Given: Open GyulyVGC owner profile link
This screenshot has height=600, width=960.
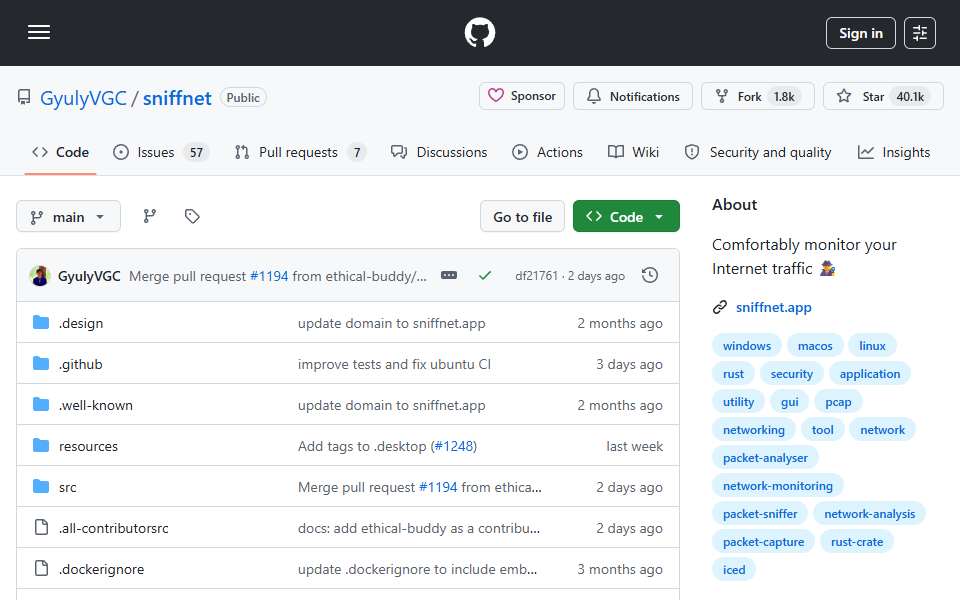Looking at the screenshot, I should tap(83, 98).
